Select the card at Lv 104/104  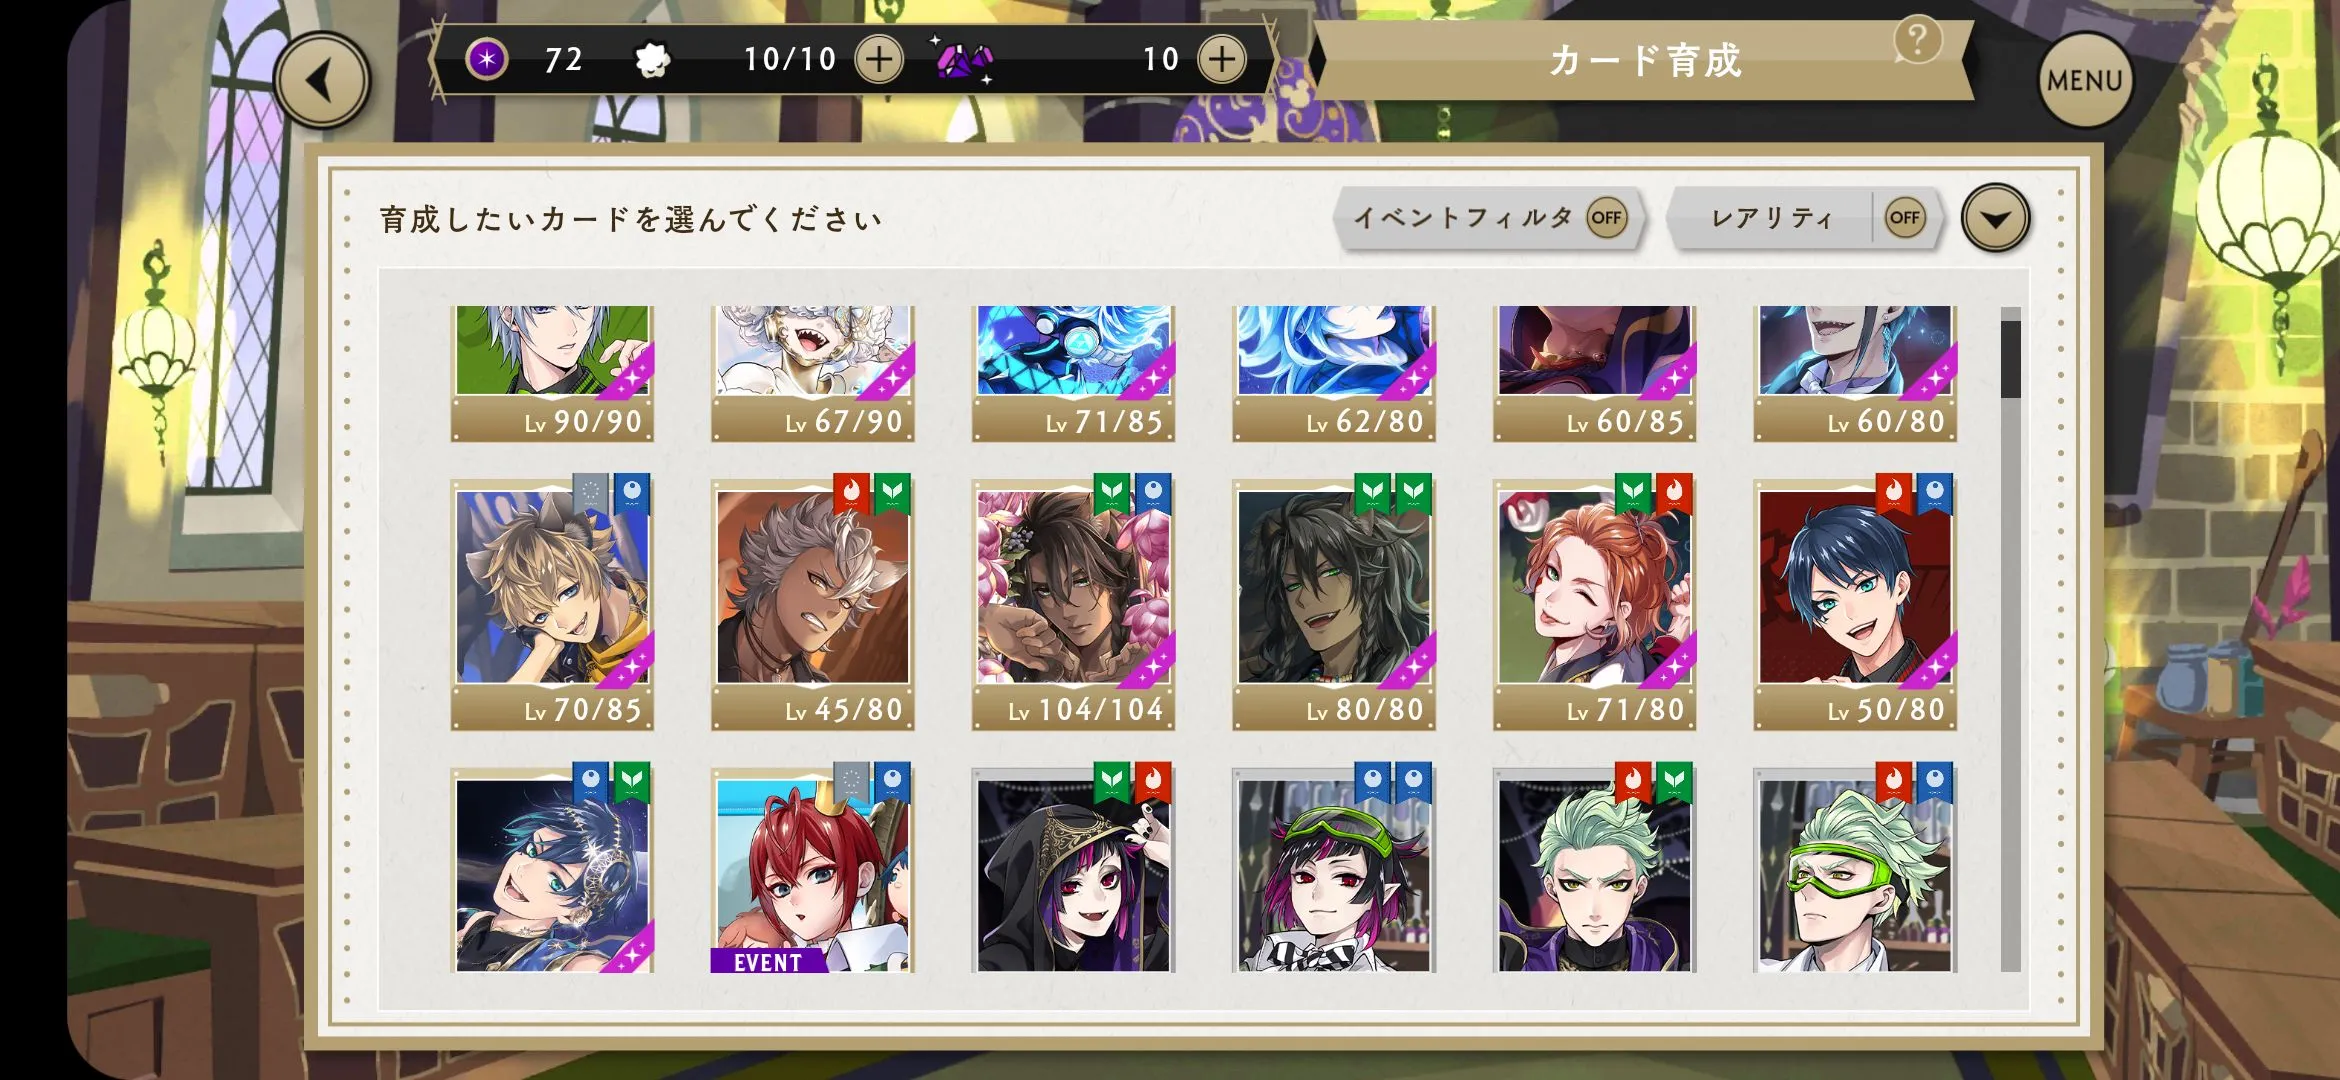coord(1073,604)
